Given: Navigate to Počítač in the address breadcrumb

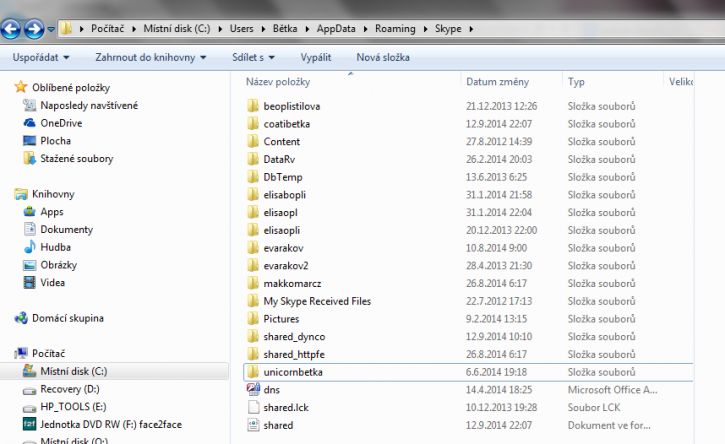Looking at the screenshot, I should 107,29.
